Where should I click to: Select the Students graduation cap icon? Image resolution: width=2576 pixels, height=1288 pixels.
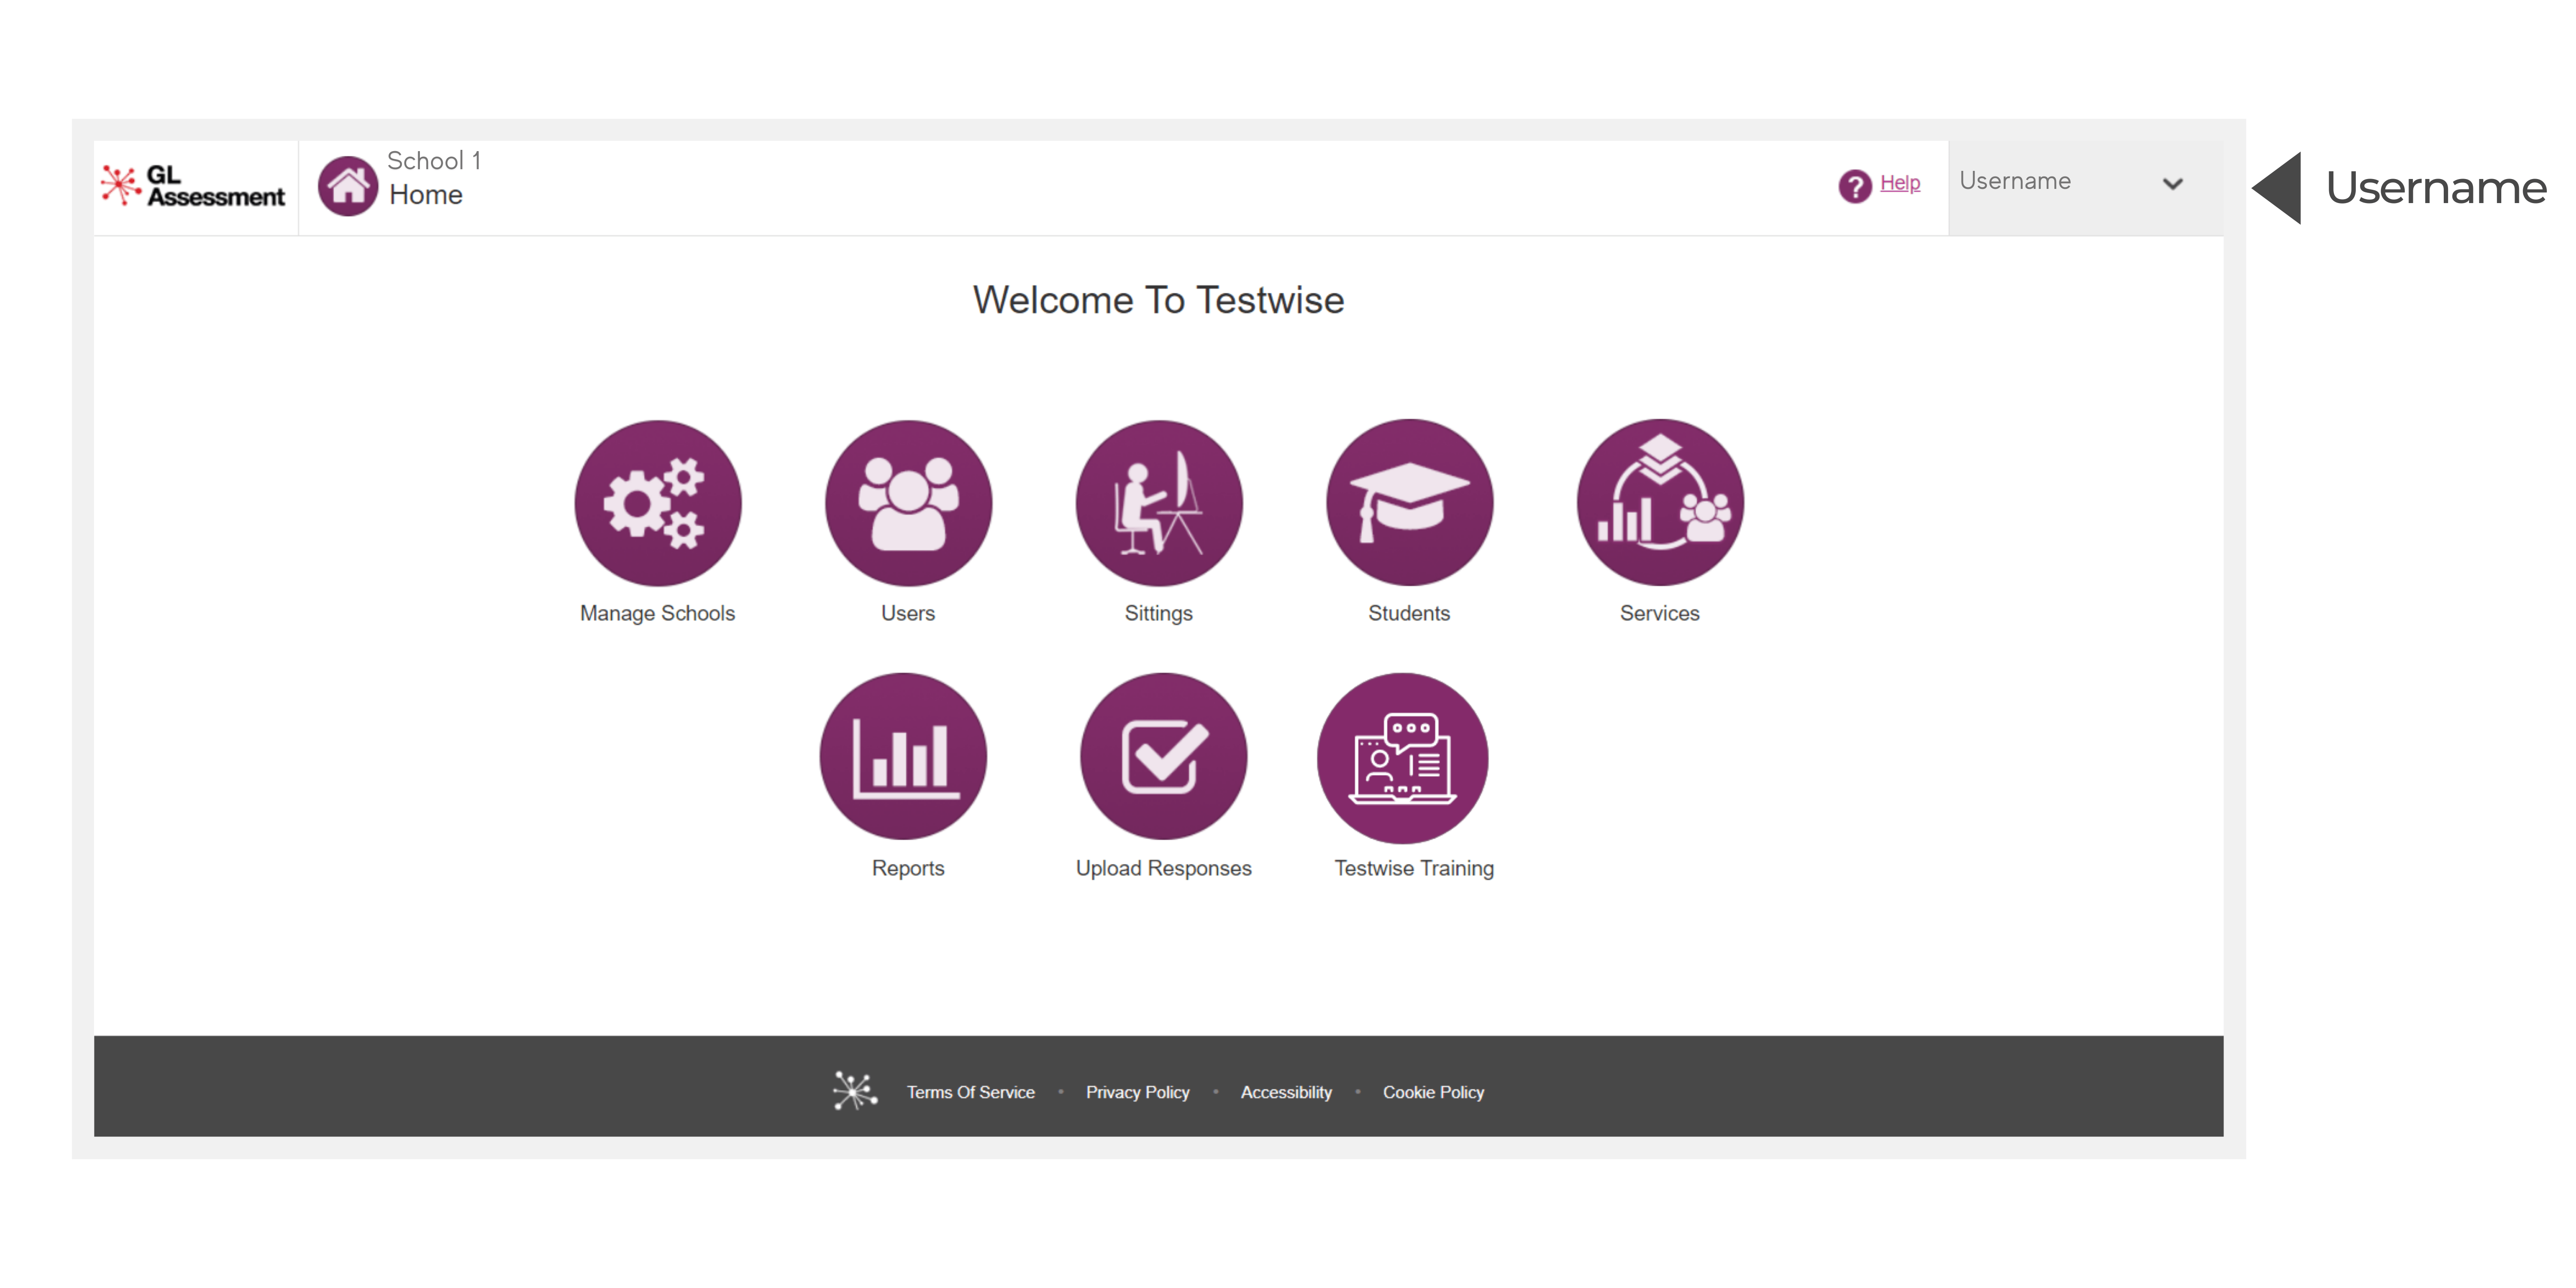[x=1409, y=503]
